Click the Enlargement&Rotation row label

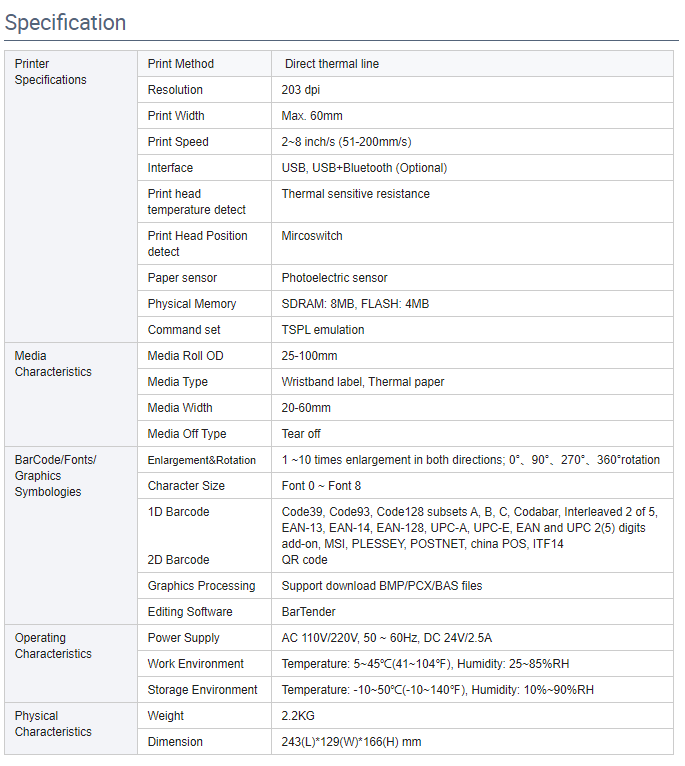[x=202, y=460]
